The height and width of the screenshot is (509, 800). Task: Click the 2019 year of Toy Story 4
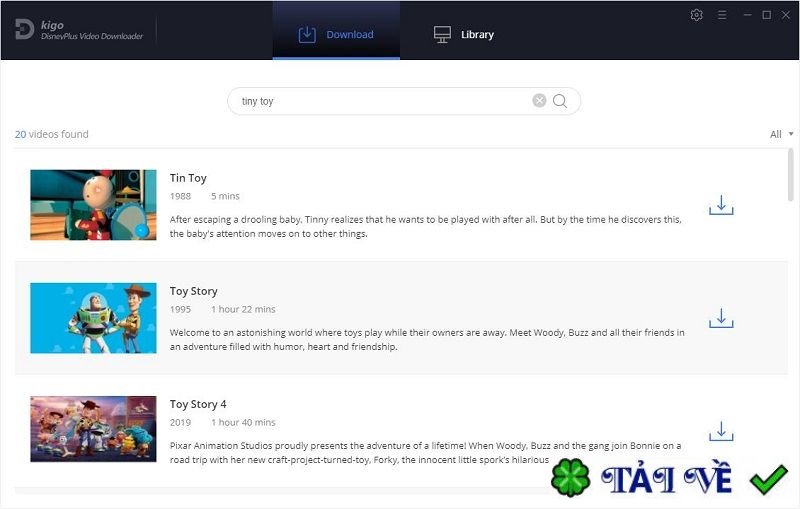coord(180,423)
